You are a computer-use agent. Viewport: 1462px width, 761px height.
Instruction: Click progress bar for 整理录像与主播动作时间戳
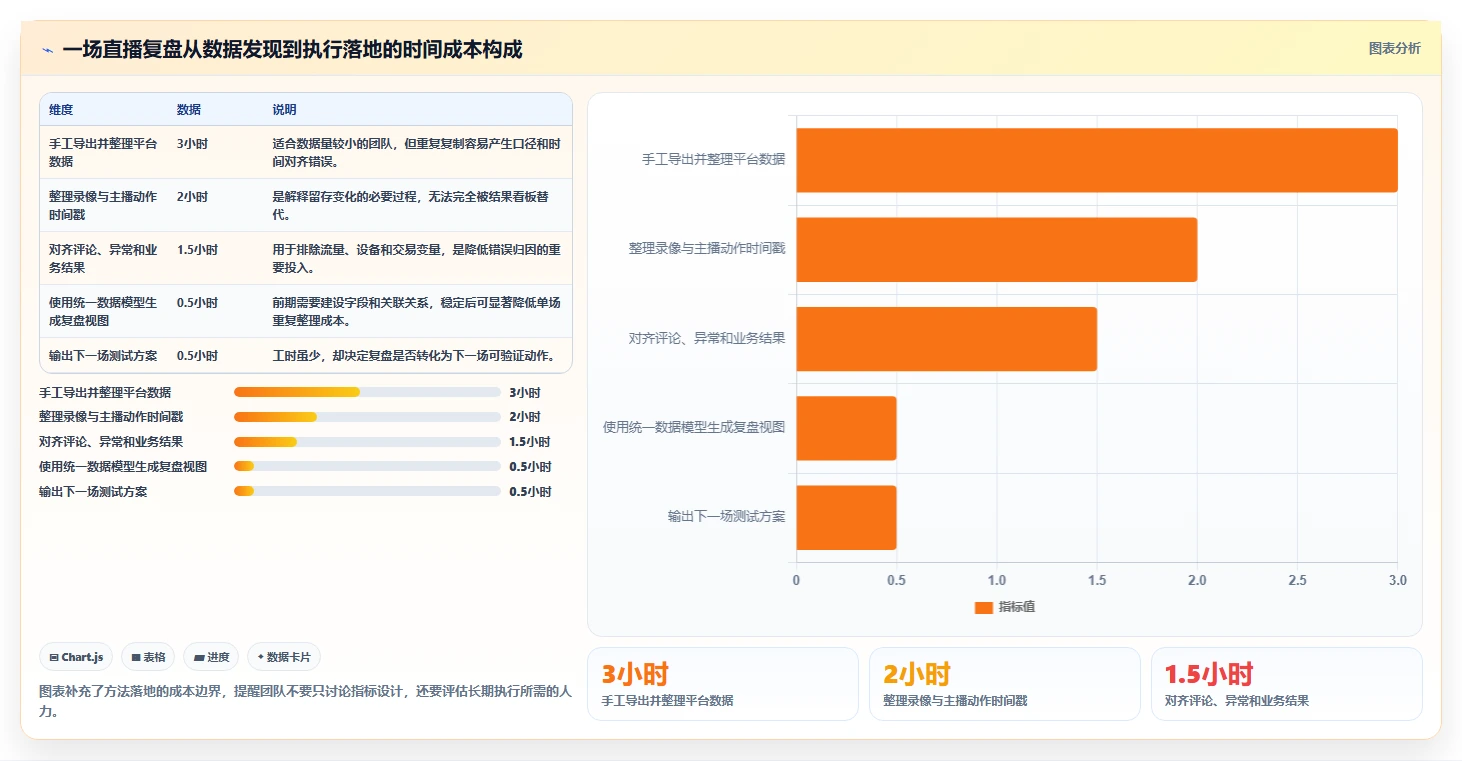[x=367, y=417]
